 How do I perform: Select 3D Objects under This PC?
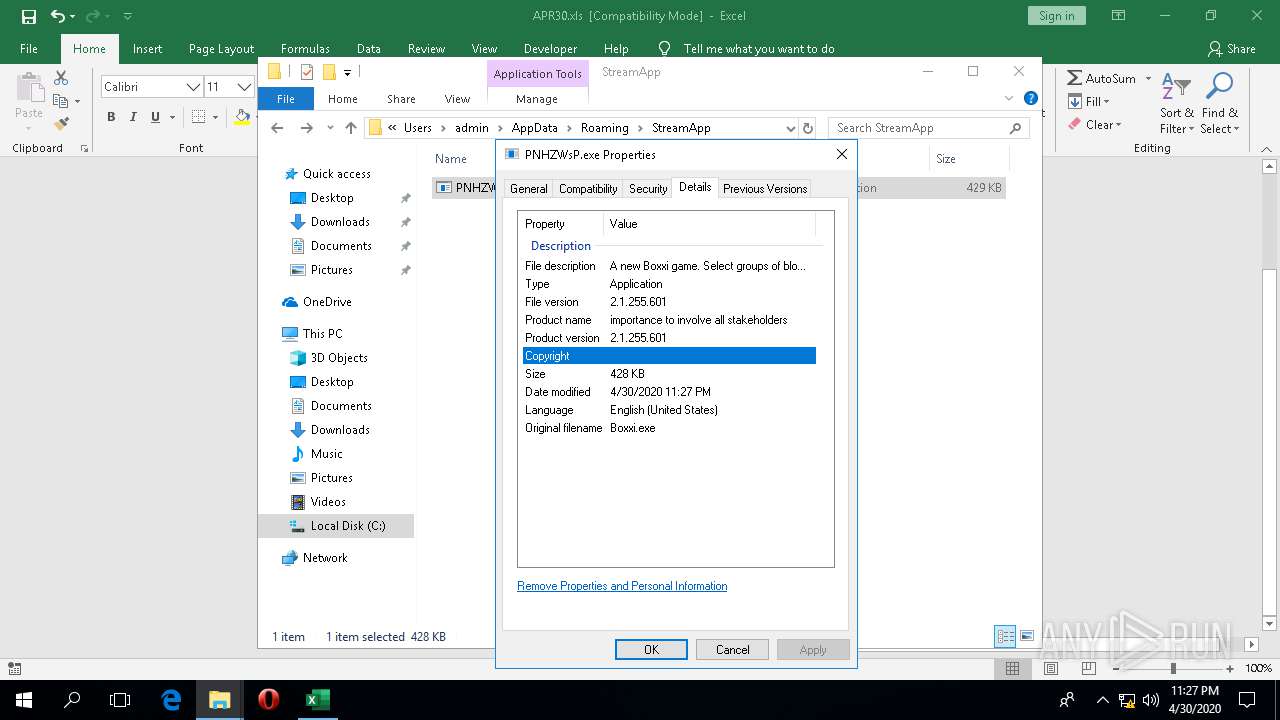pos(339,358)
